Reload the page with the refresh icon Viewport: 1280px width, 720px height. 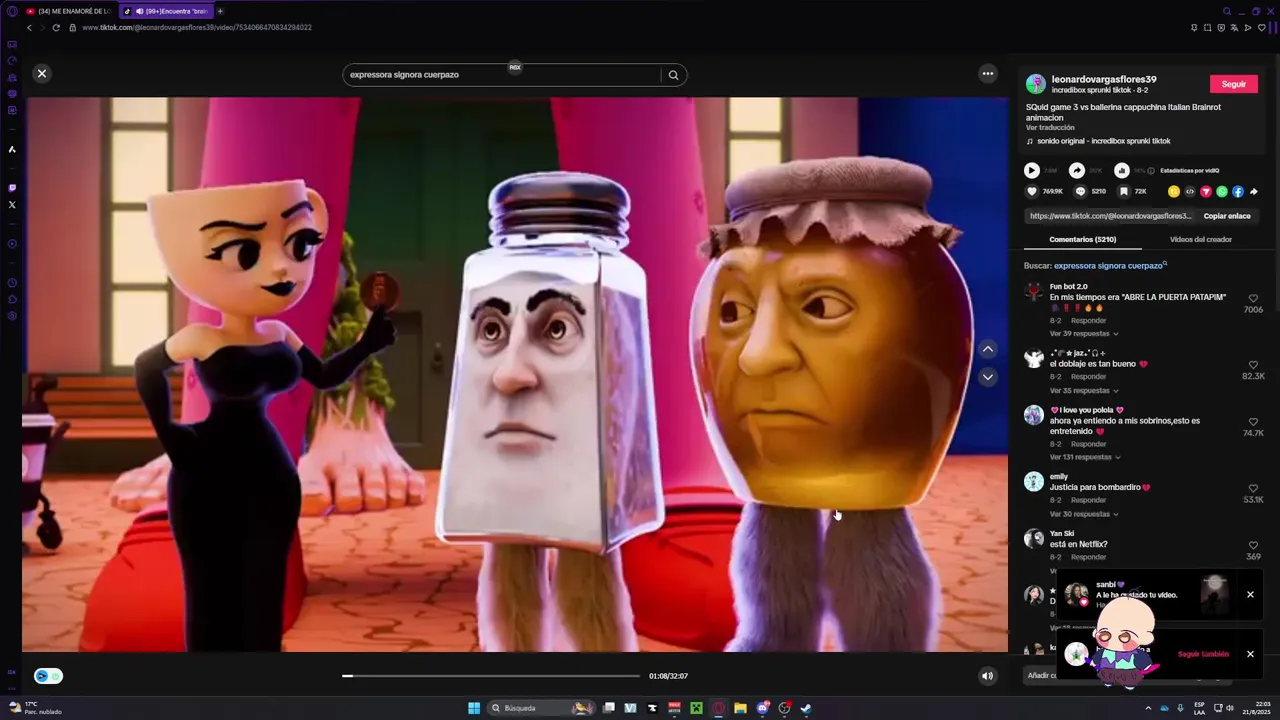56,27
